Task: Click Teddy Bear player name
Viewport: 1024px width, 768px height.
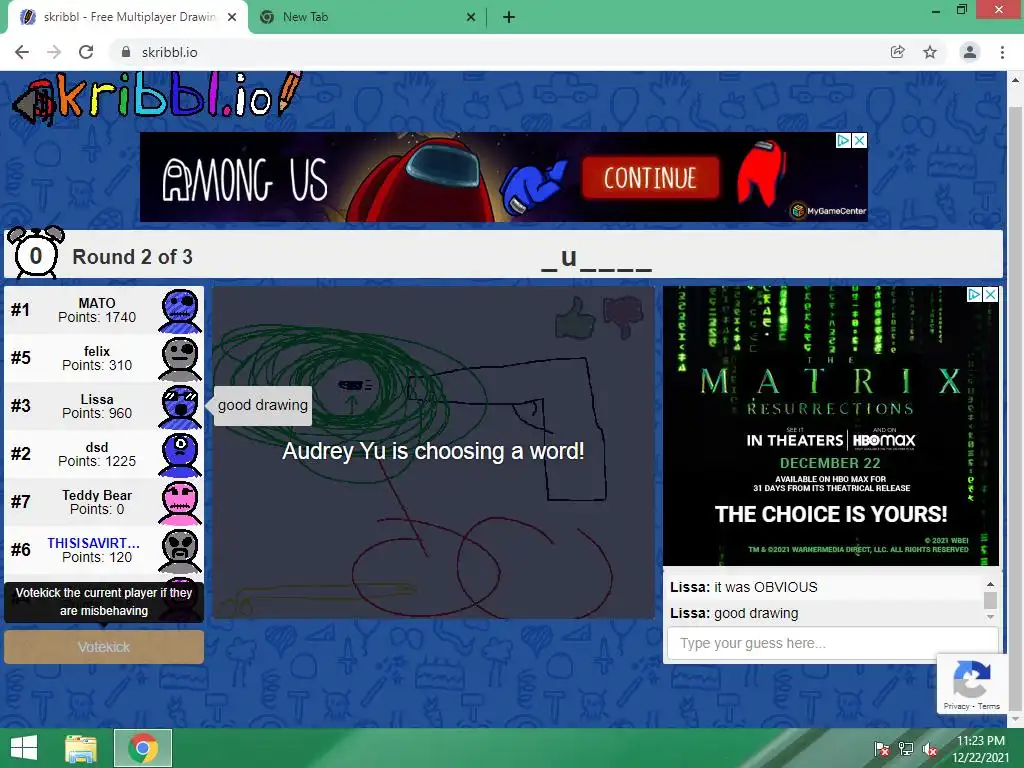Action: coord(97,495)
